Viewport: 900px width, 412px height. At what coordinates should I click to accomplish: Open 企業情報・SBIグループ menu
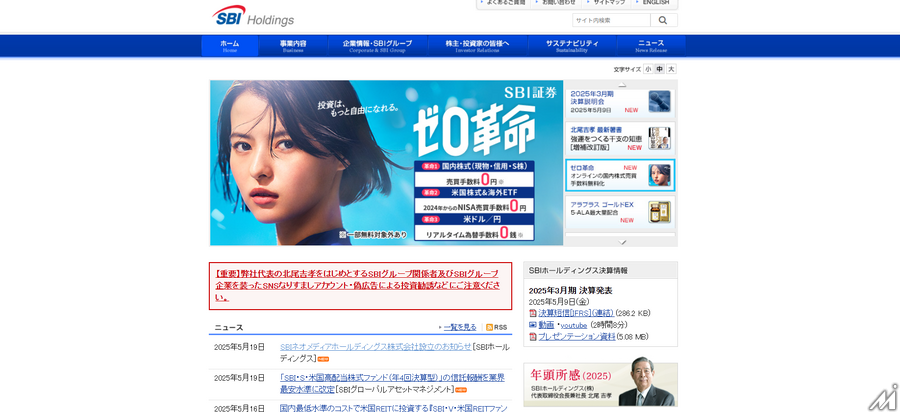[x=377, y=46]
